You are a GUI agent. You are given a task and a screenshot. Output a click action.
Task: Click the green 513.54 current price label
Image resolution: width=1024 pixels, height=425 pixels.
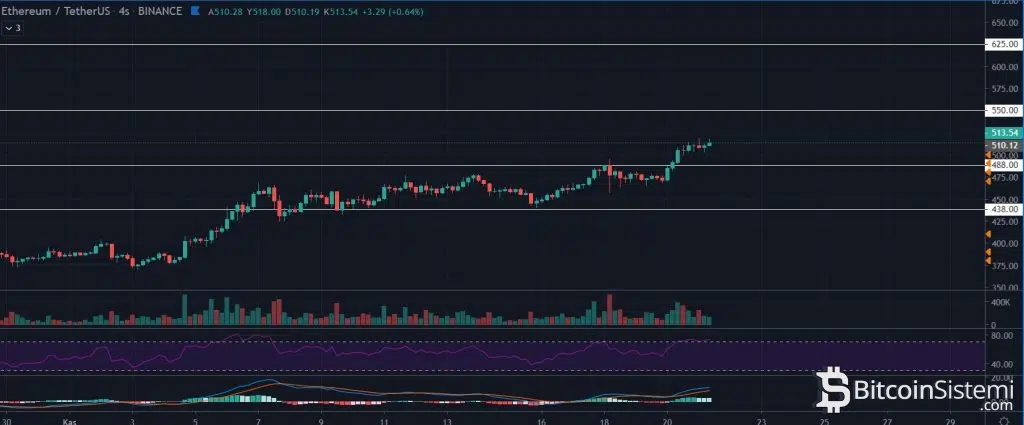point(1003,132)
